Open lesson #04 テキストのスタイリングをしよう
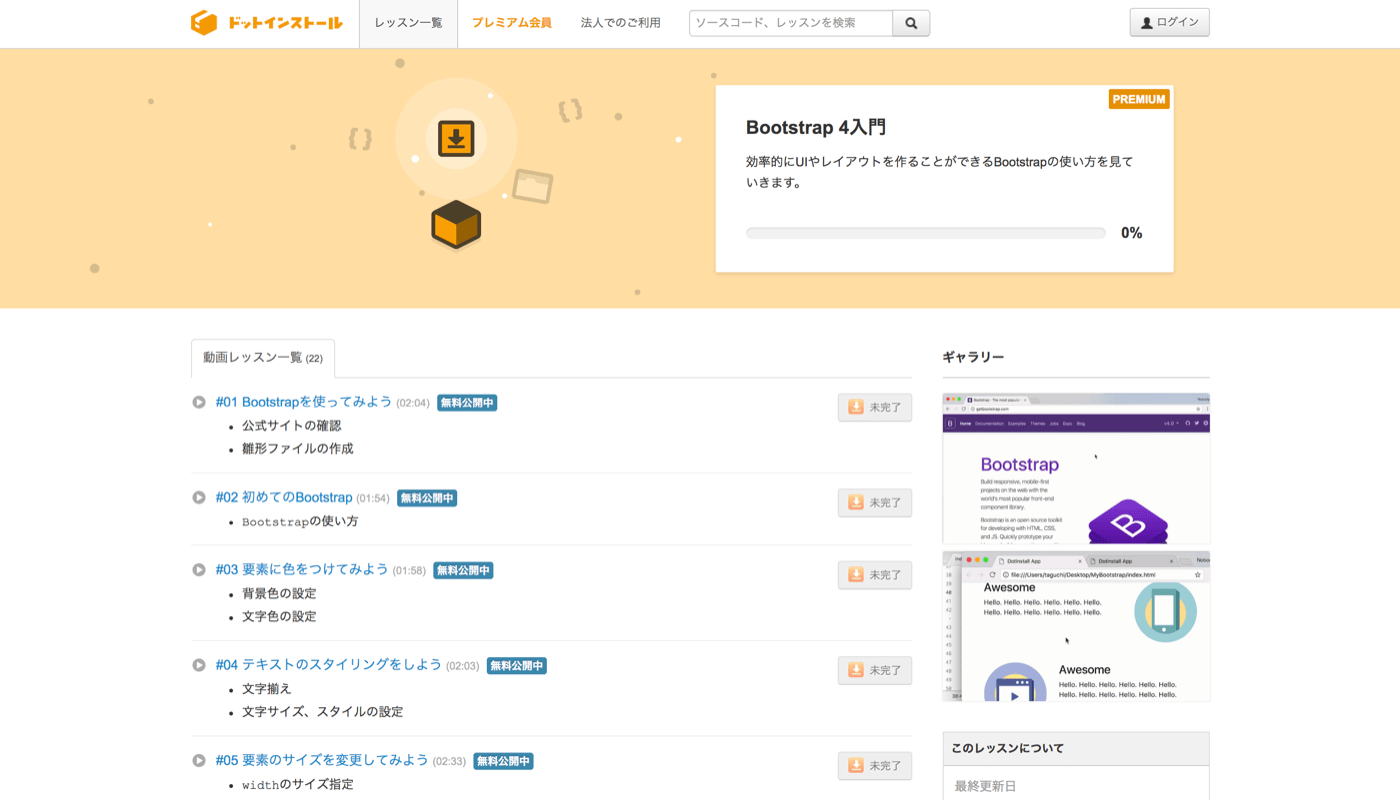Screen dimensions: 1400x800 pos(329,665)
